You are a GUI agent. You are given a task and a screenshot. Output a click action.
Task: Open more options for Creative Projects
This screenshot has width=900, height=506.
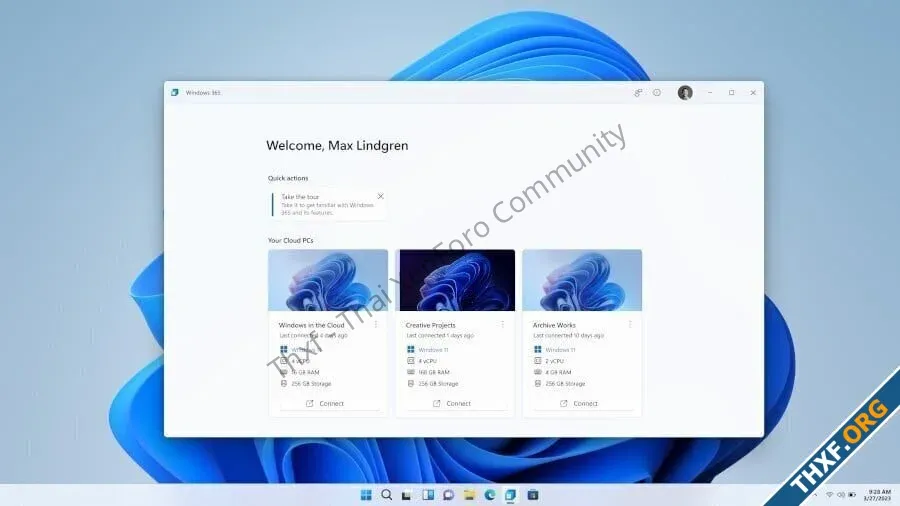[x=503, y=325]
